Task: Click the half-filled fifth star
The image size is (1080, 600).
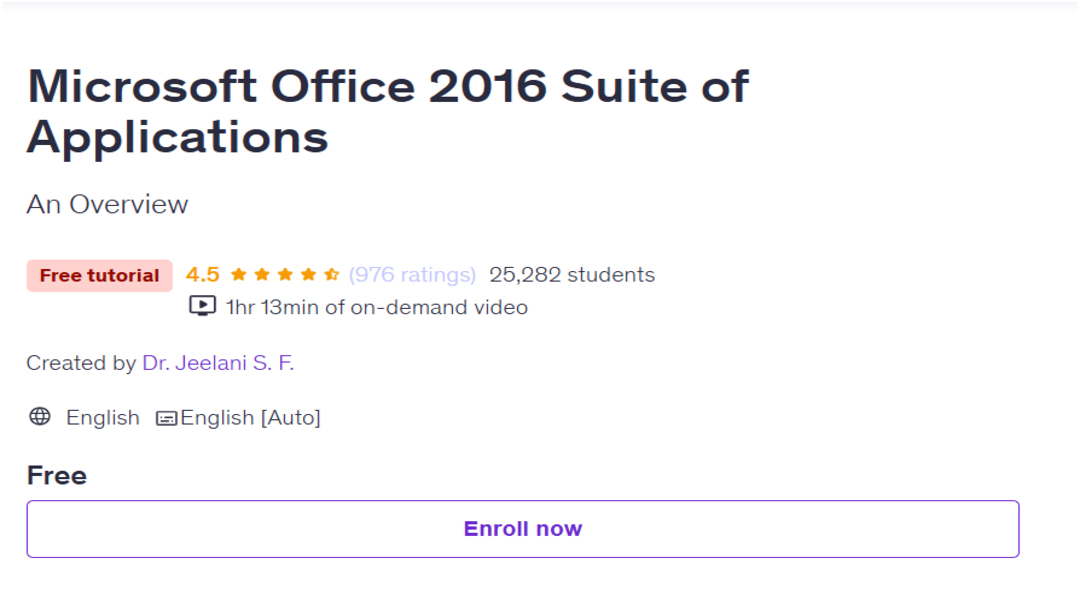Action: pos(331,275)
